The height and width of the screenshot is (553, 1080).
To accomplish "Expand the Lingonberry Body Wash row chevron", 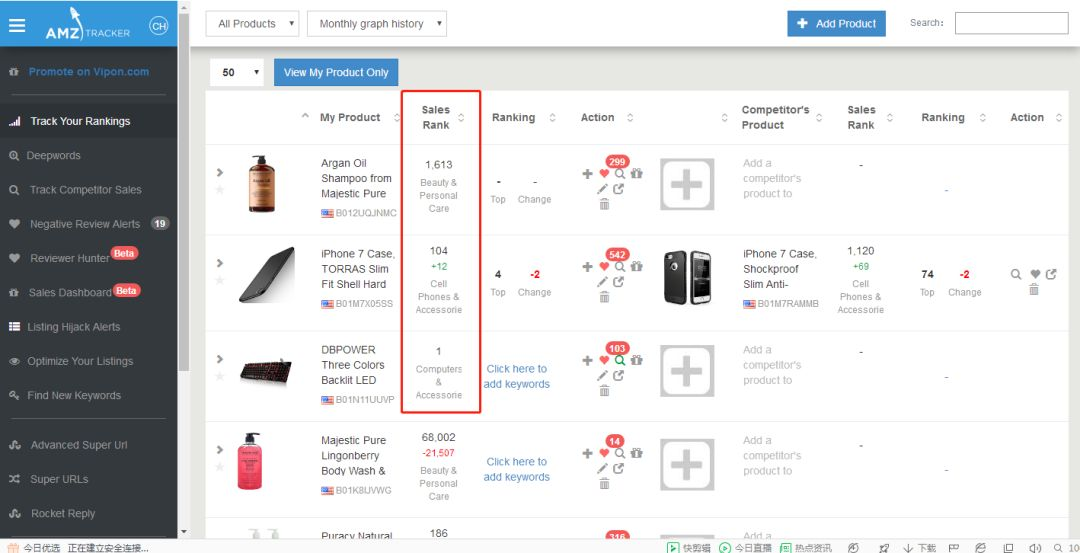I will click(220, 450).
